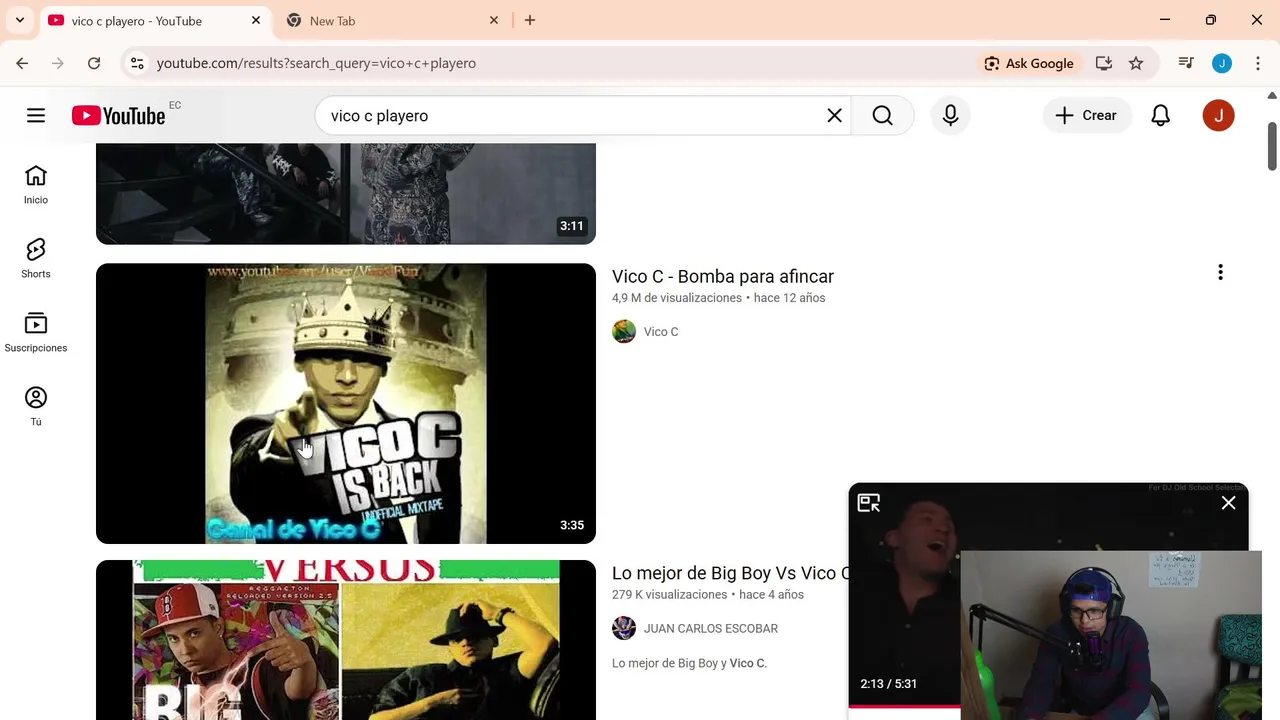Go to YouTube home via logo
The width and height of the screenshot is (1280, 720).
[119, 116]
